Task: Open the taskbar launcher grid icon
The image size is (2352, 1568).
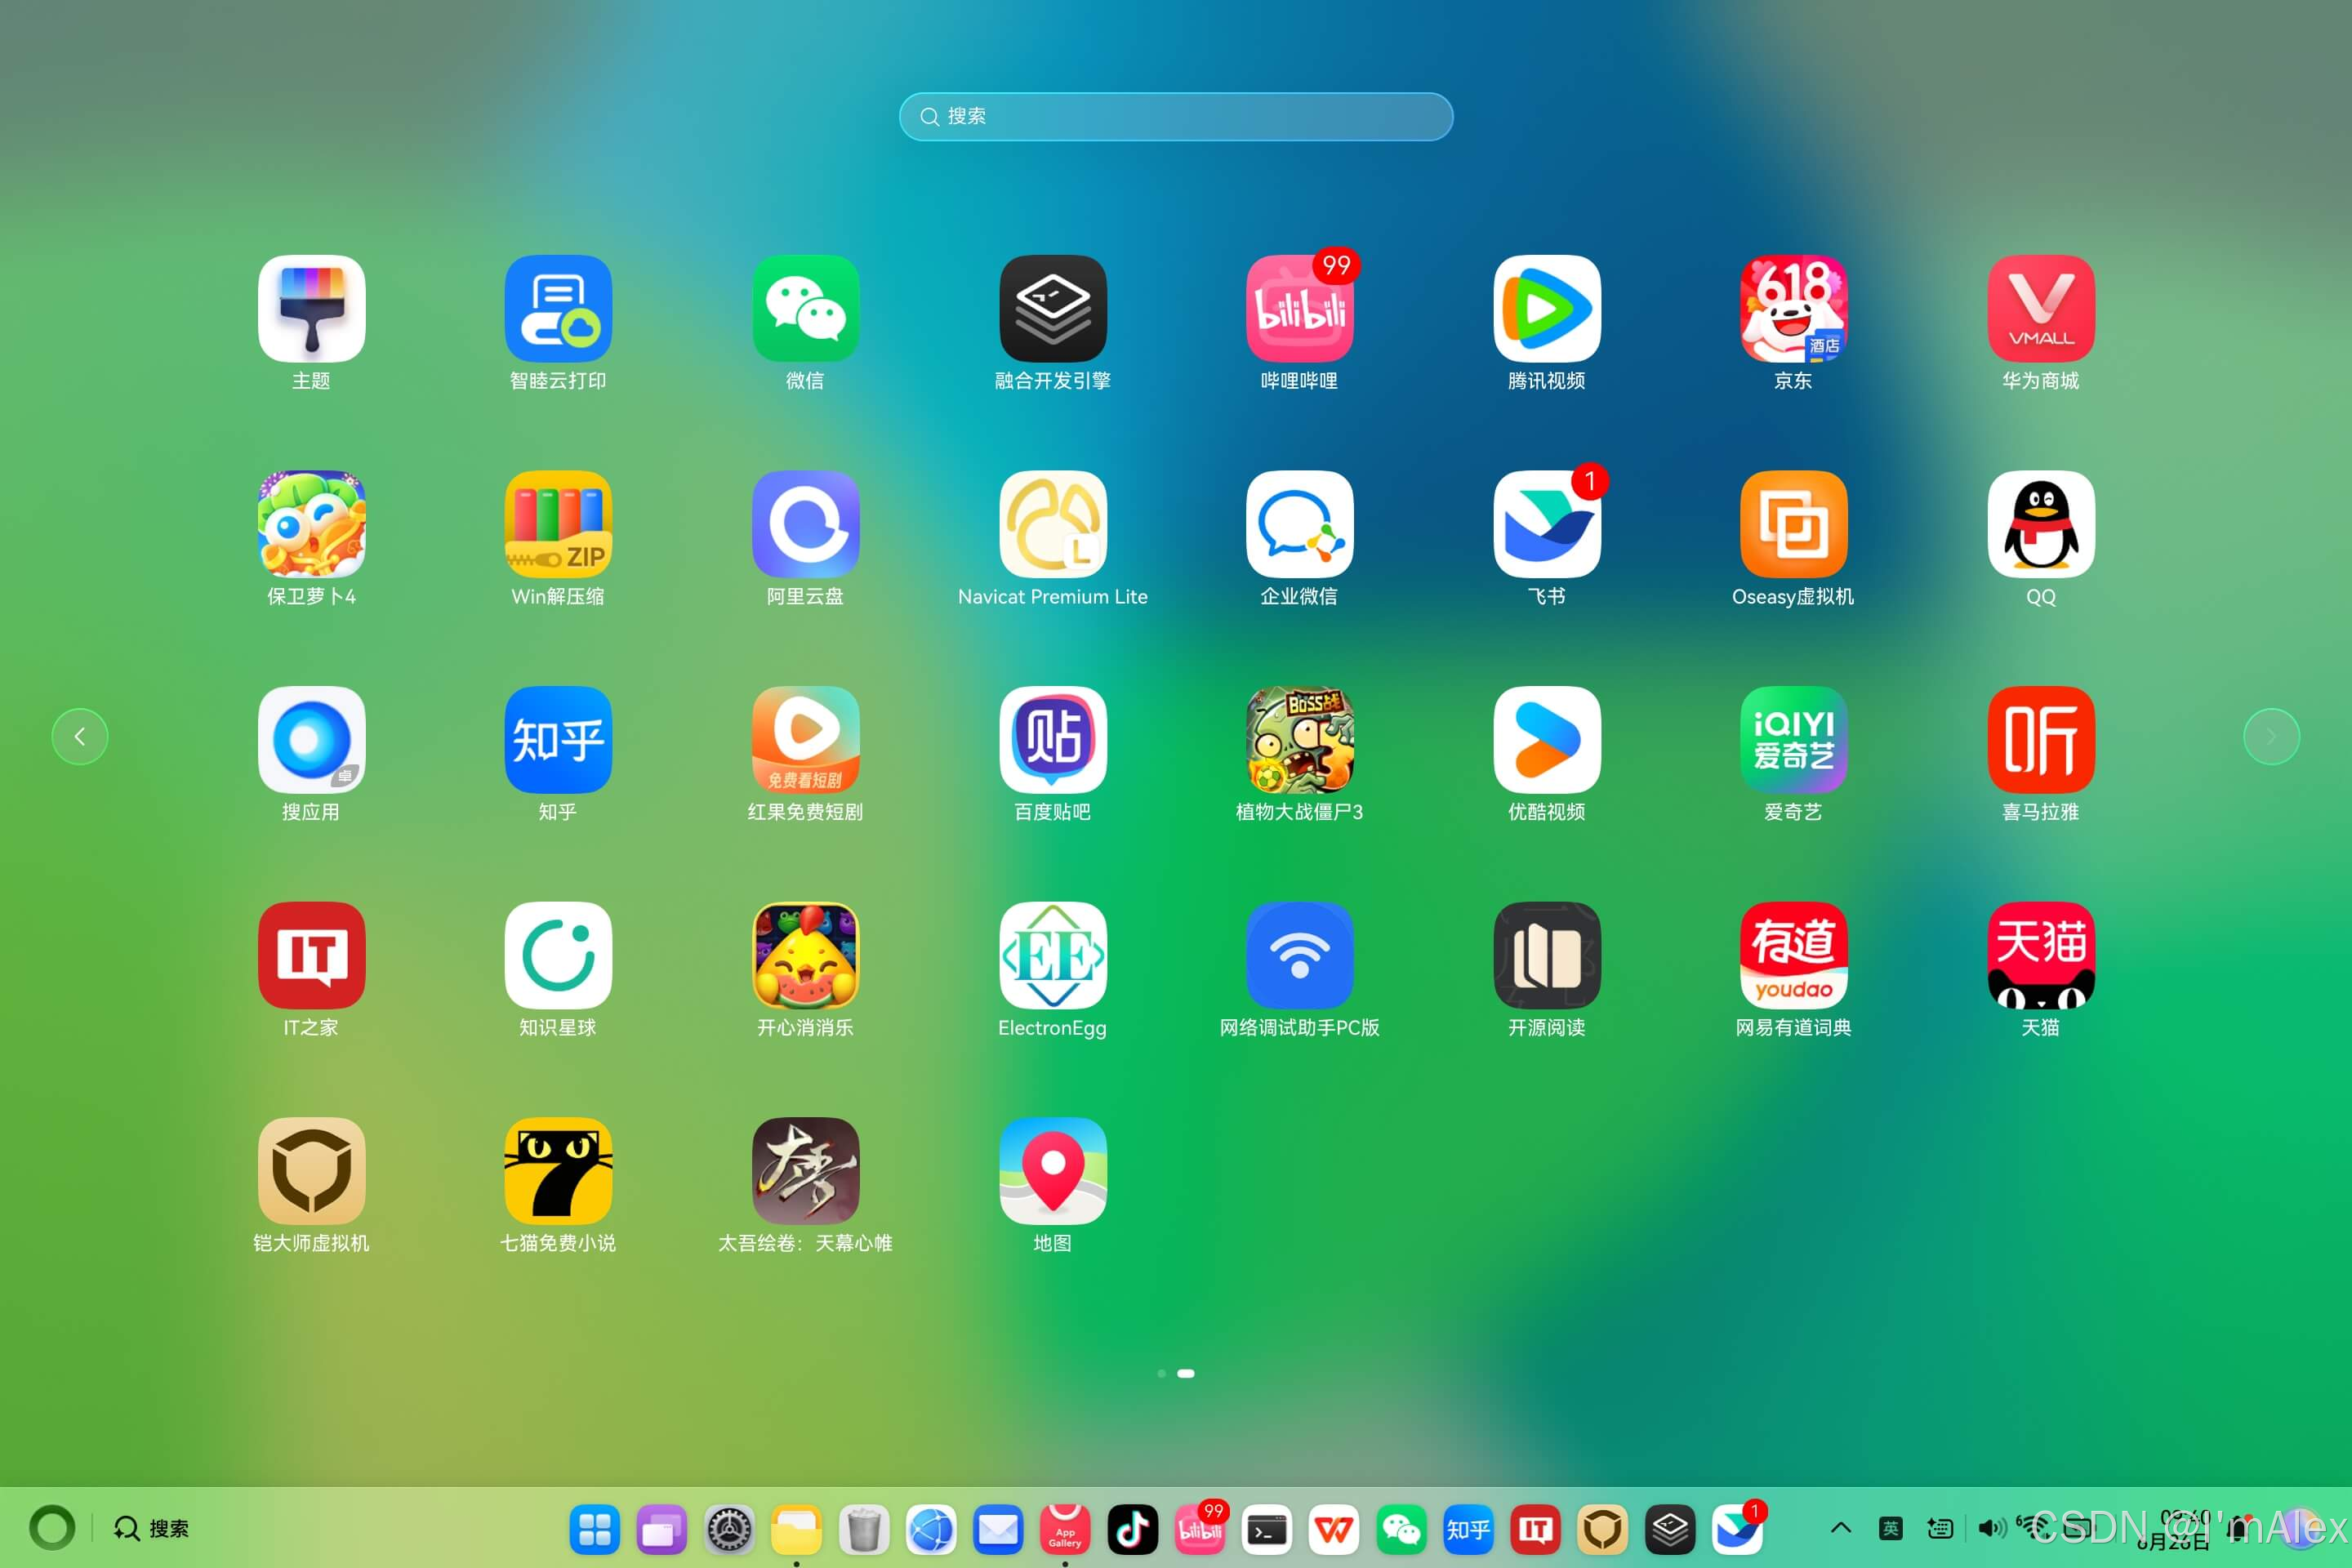Action: (595, 1530)
